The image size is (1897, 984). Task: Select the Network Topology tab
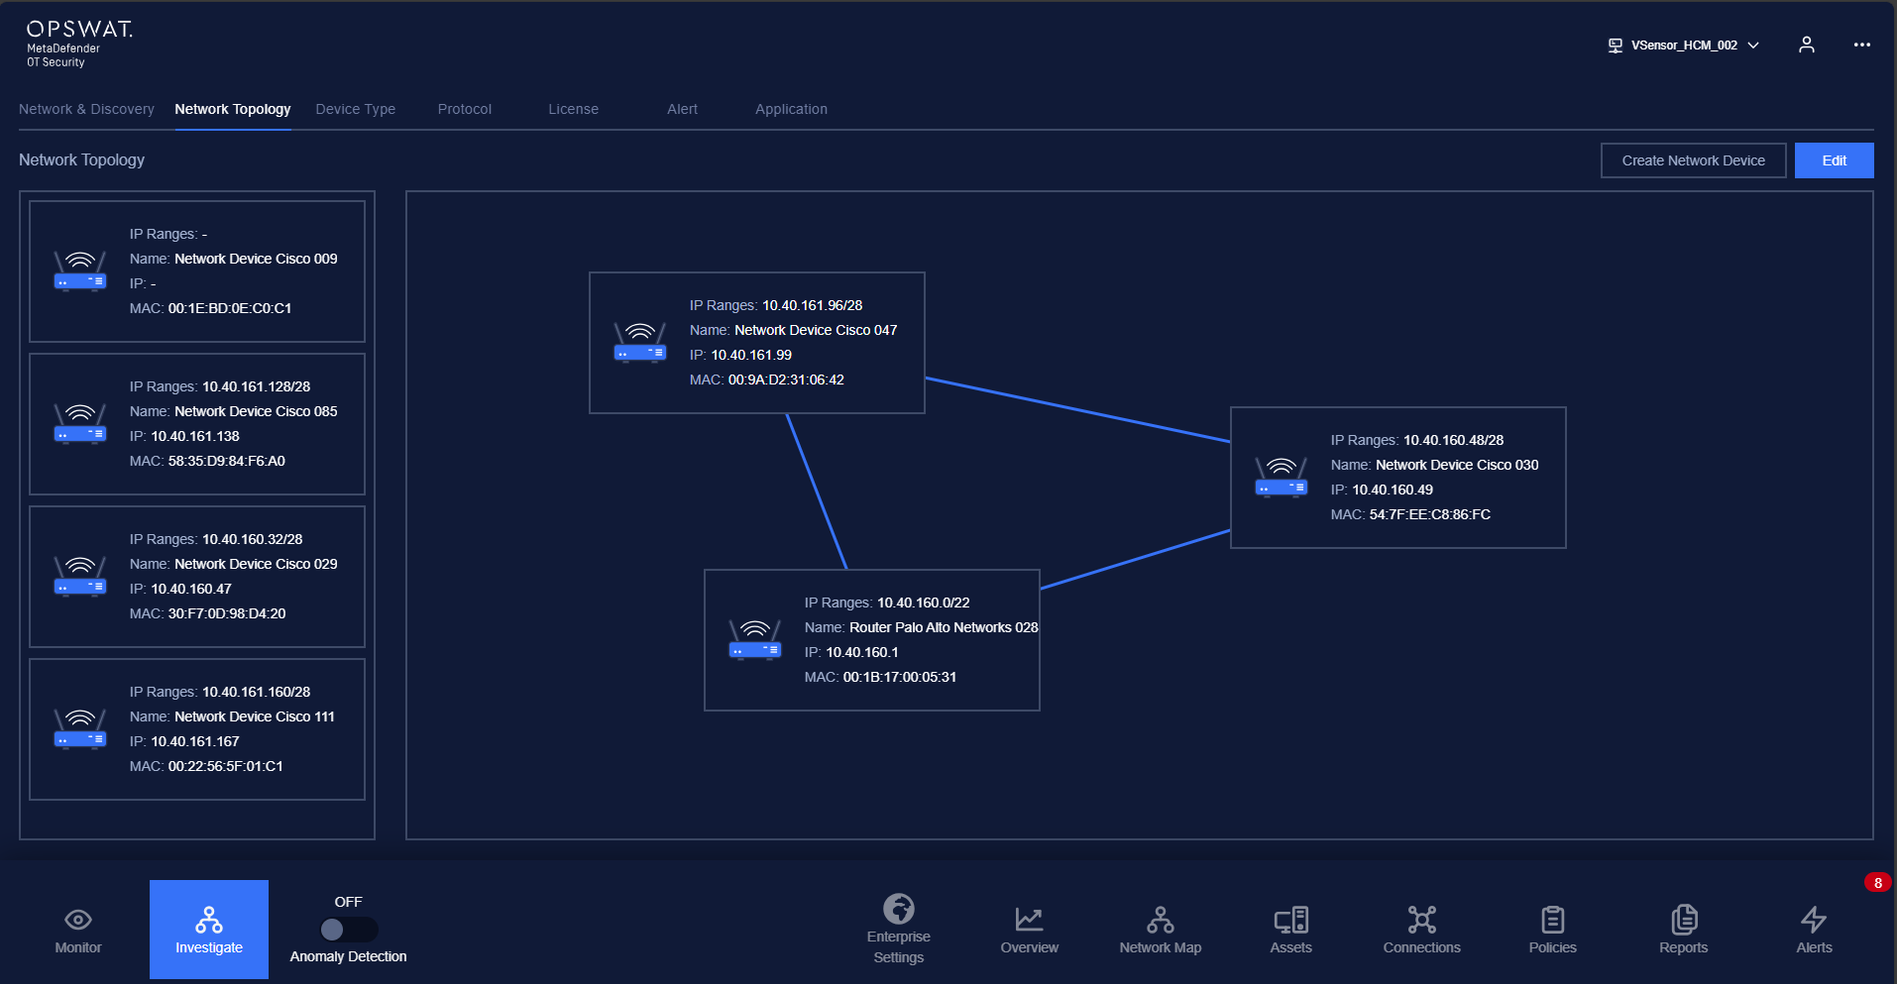click(233, 109)
